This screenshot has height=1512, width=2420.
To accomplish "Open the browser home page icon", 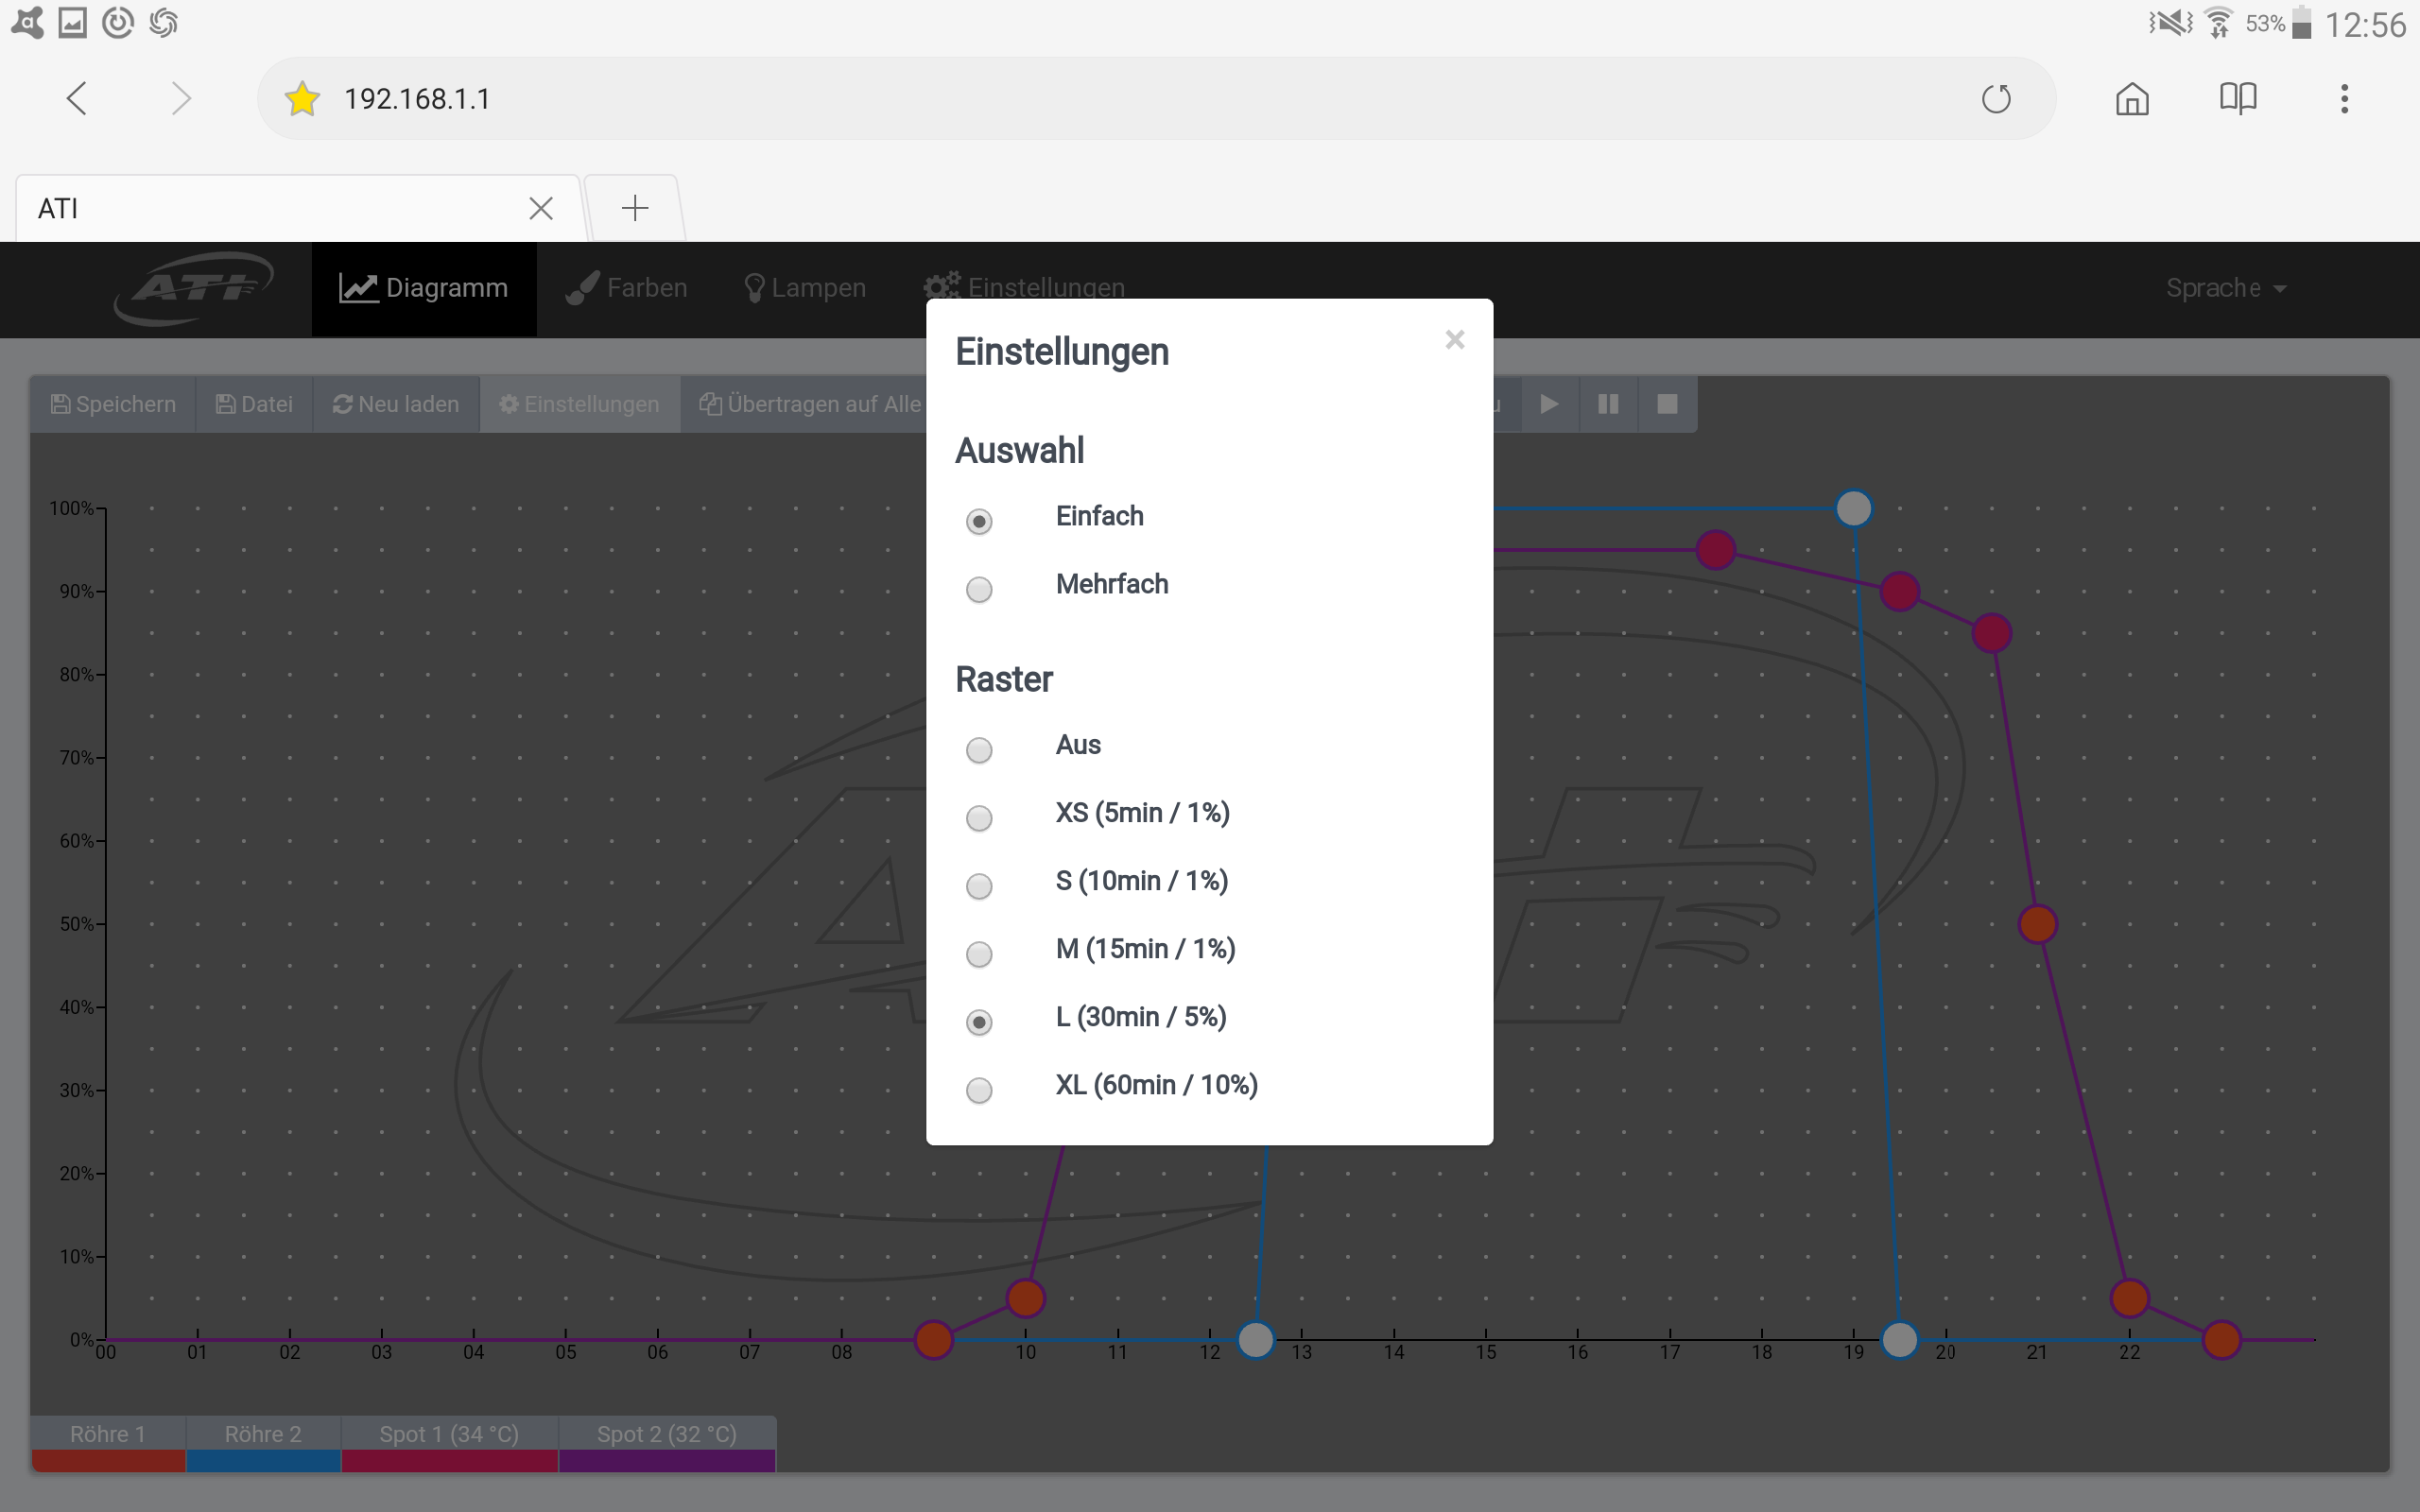I will pos(2132,99).
